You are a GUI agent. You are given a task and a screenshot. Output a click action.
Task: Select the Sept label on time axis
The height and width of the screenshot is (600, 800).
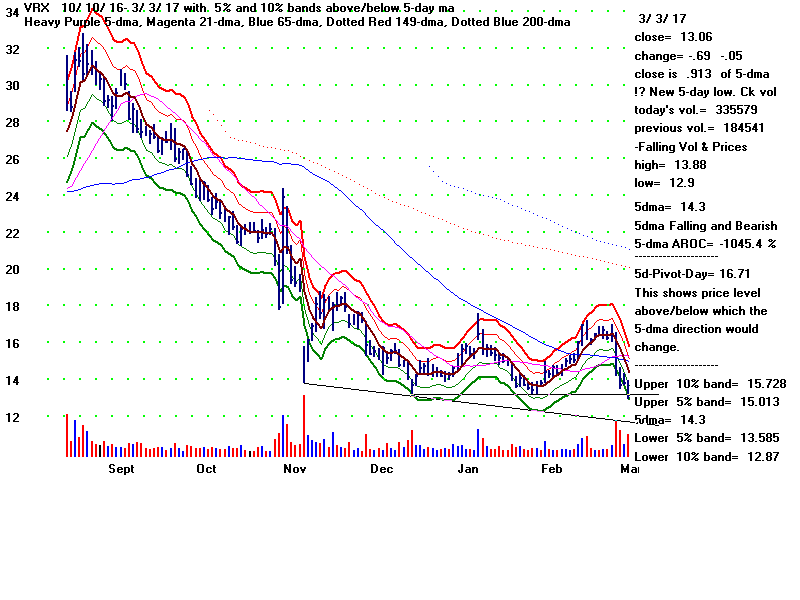[121, 468]
